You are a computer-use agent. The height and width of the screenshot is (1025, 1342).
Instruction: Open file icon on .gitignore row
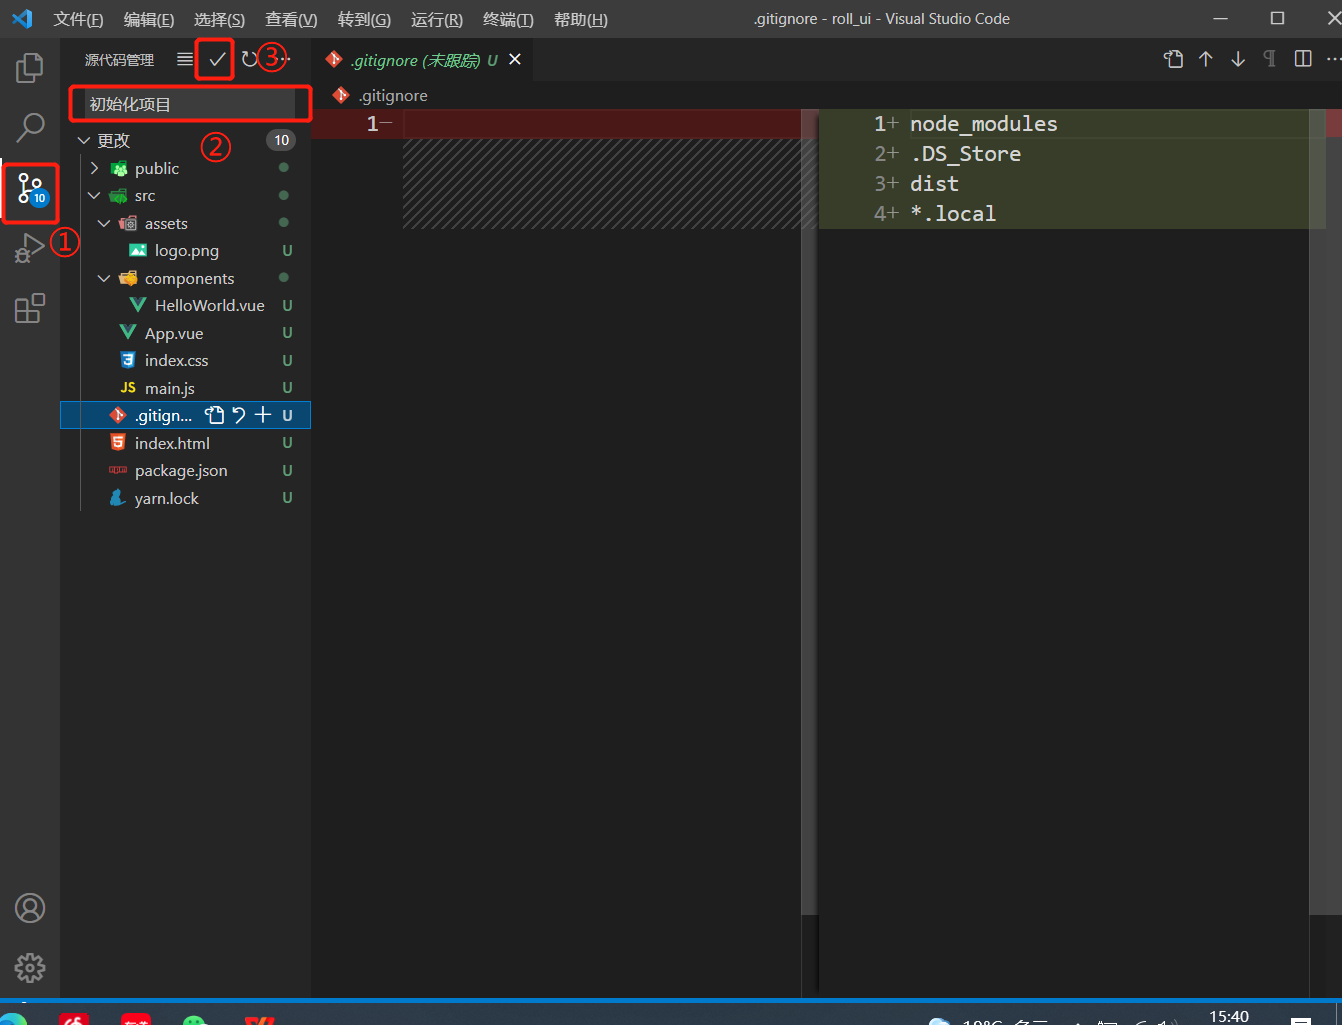point(215,415)
